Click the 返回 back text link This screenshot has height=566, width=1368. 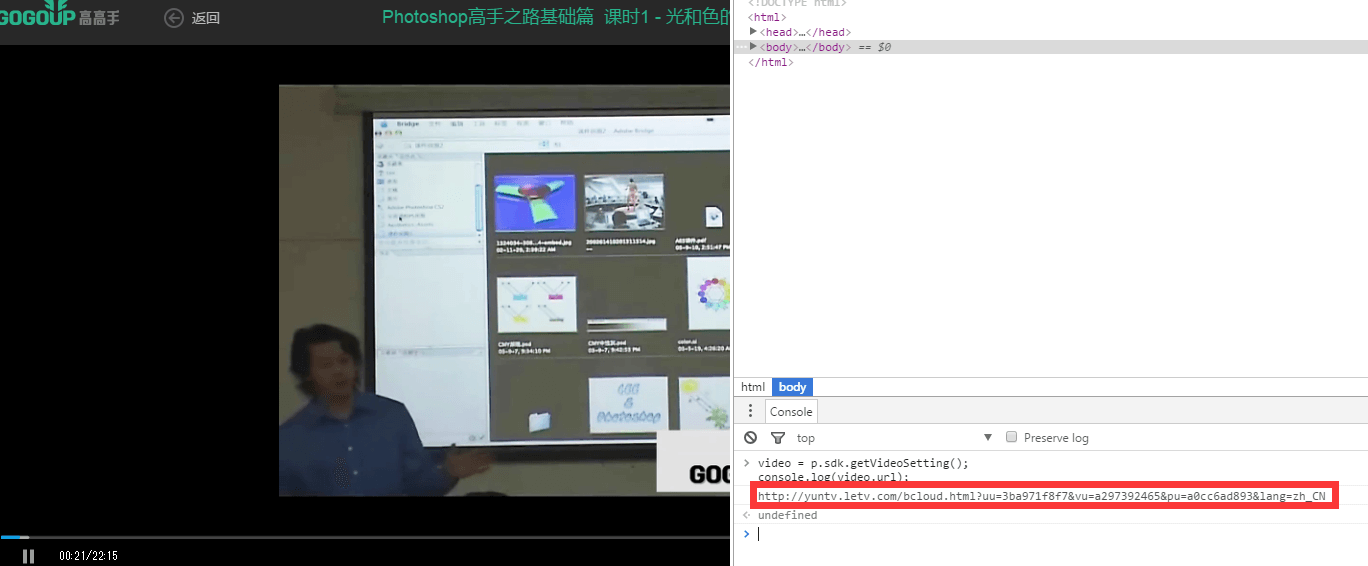tap(206, 18)
